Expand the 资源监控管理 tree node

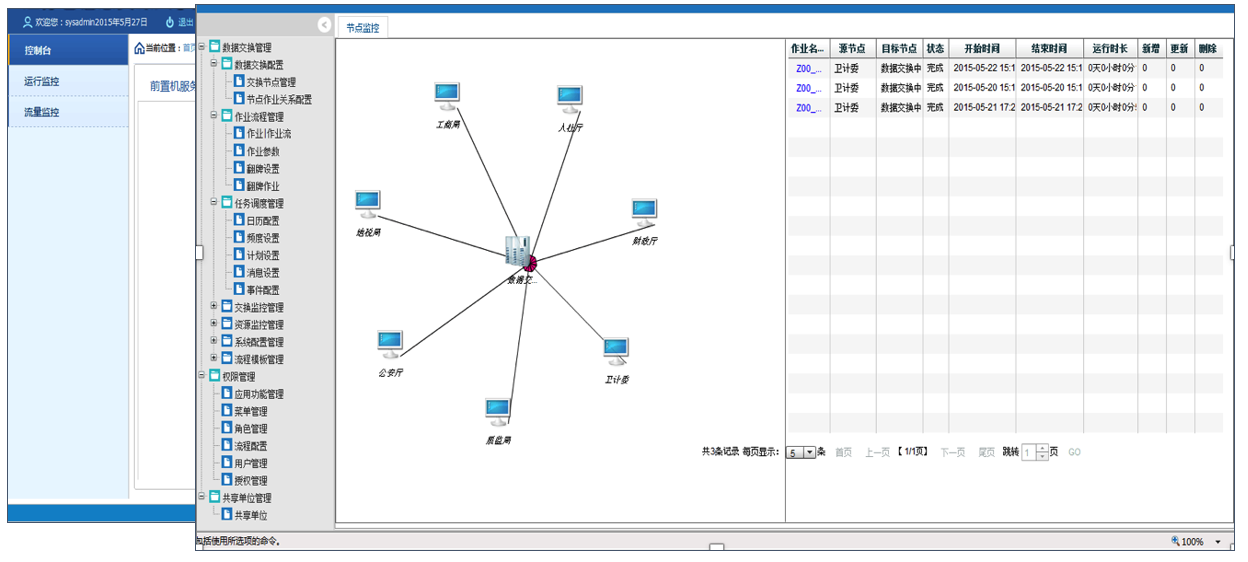click(214, 324)
